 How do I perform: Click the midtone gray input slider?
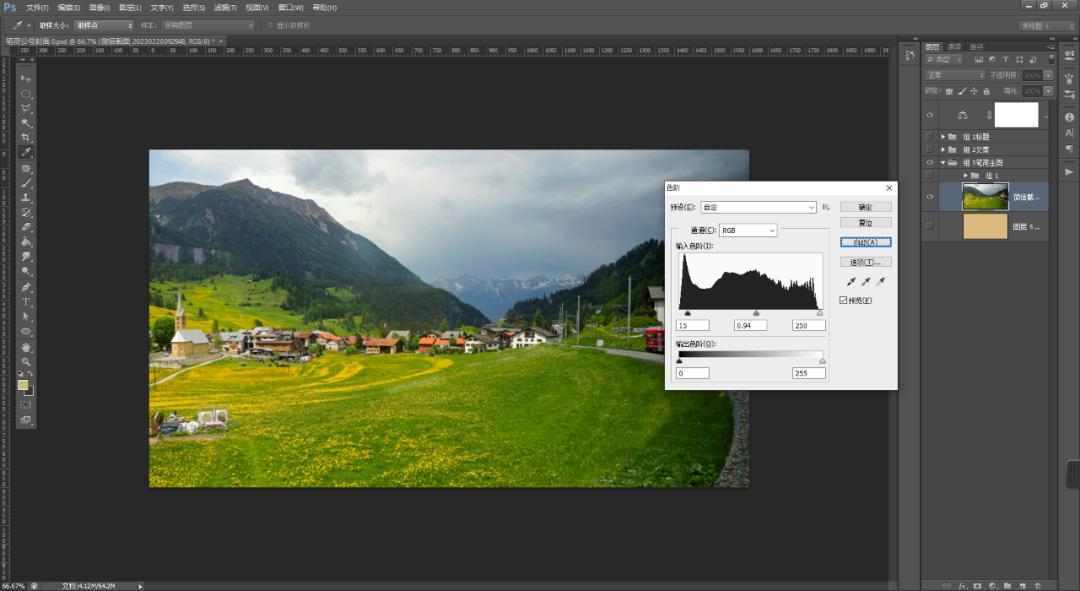[756, 313]
